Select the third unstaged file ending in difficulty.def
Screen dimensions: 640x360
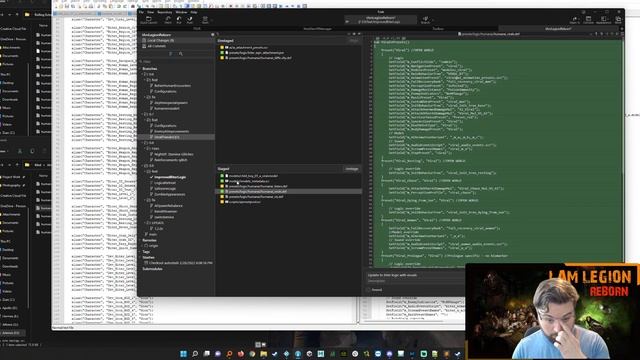click(289, 58)
